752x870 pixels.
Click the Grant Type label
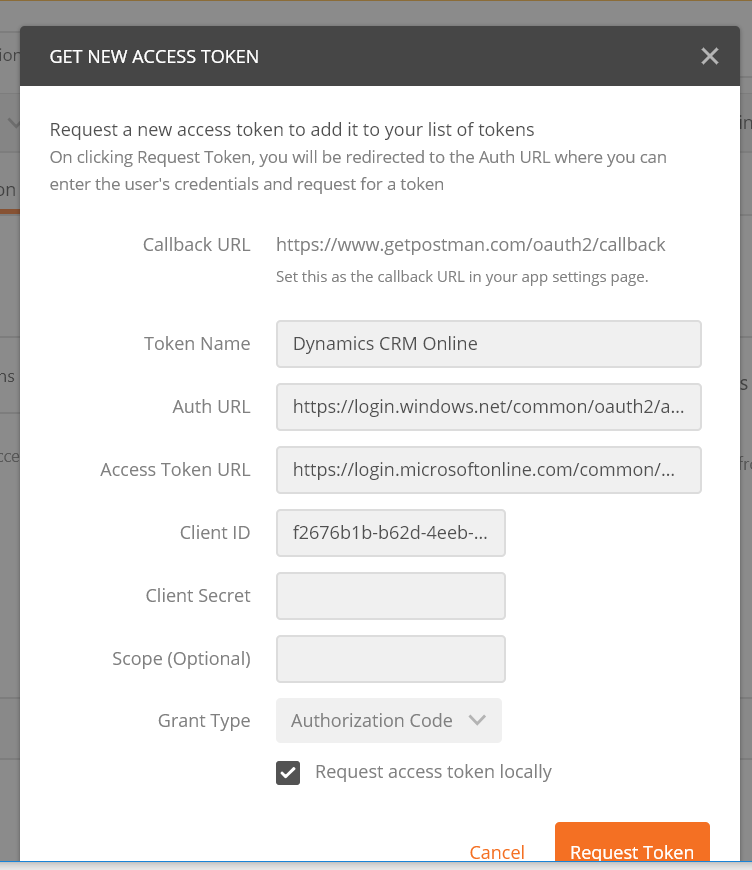pos(204,720)
